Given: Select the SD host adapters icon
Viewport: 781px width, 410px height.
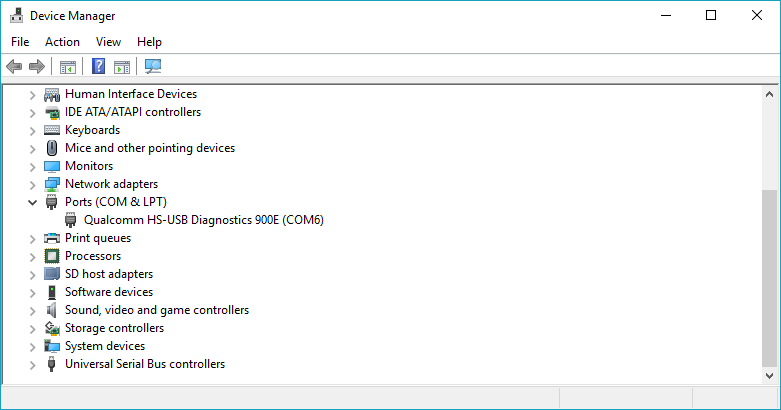Looking at the screenshot, I should pos(52,274).
